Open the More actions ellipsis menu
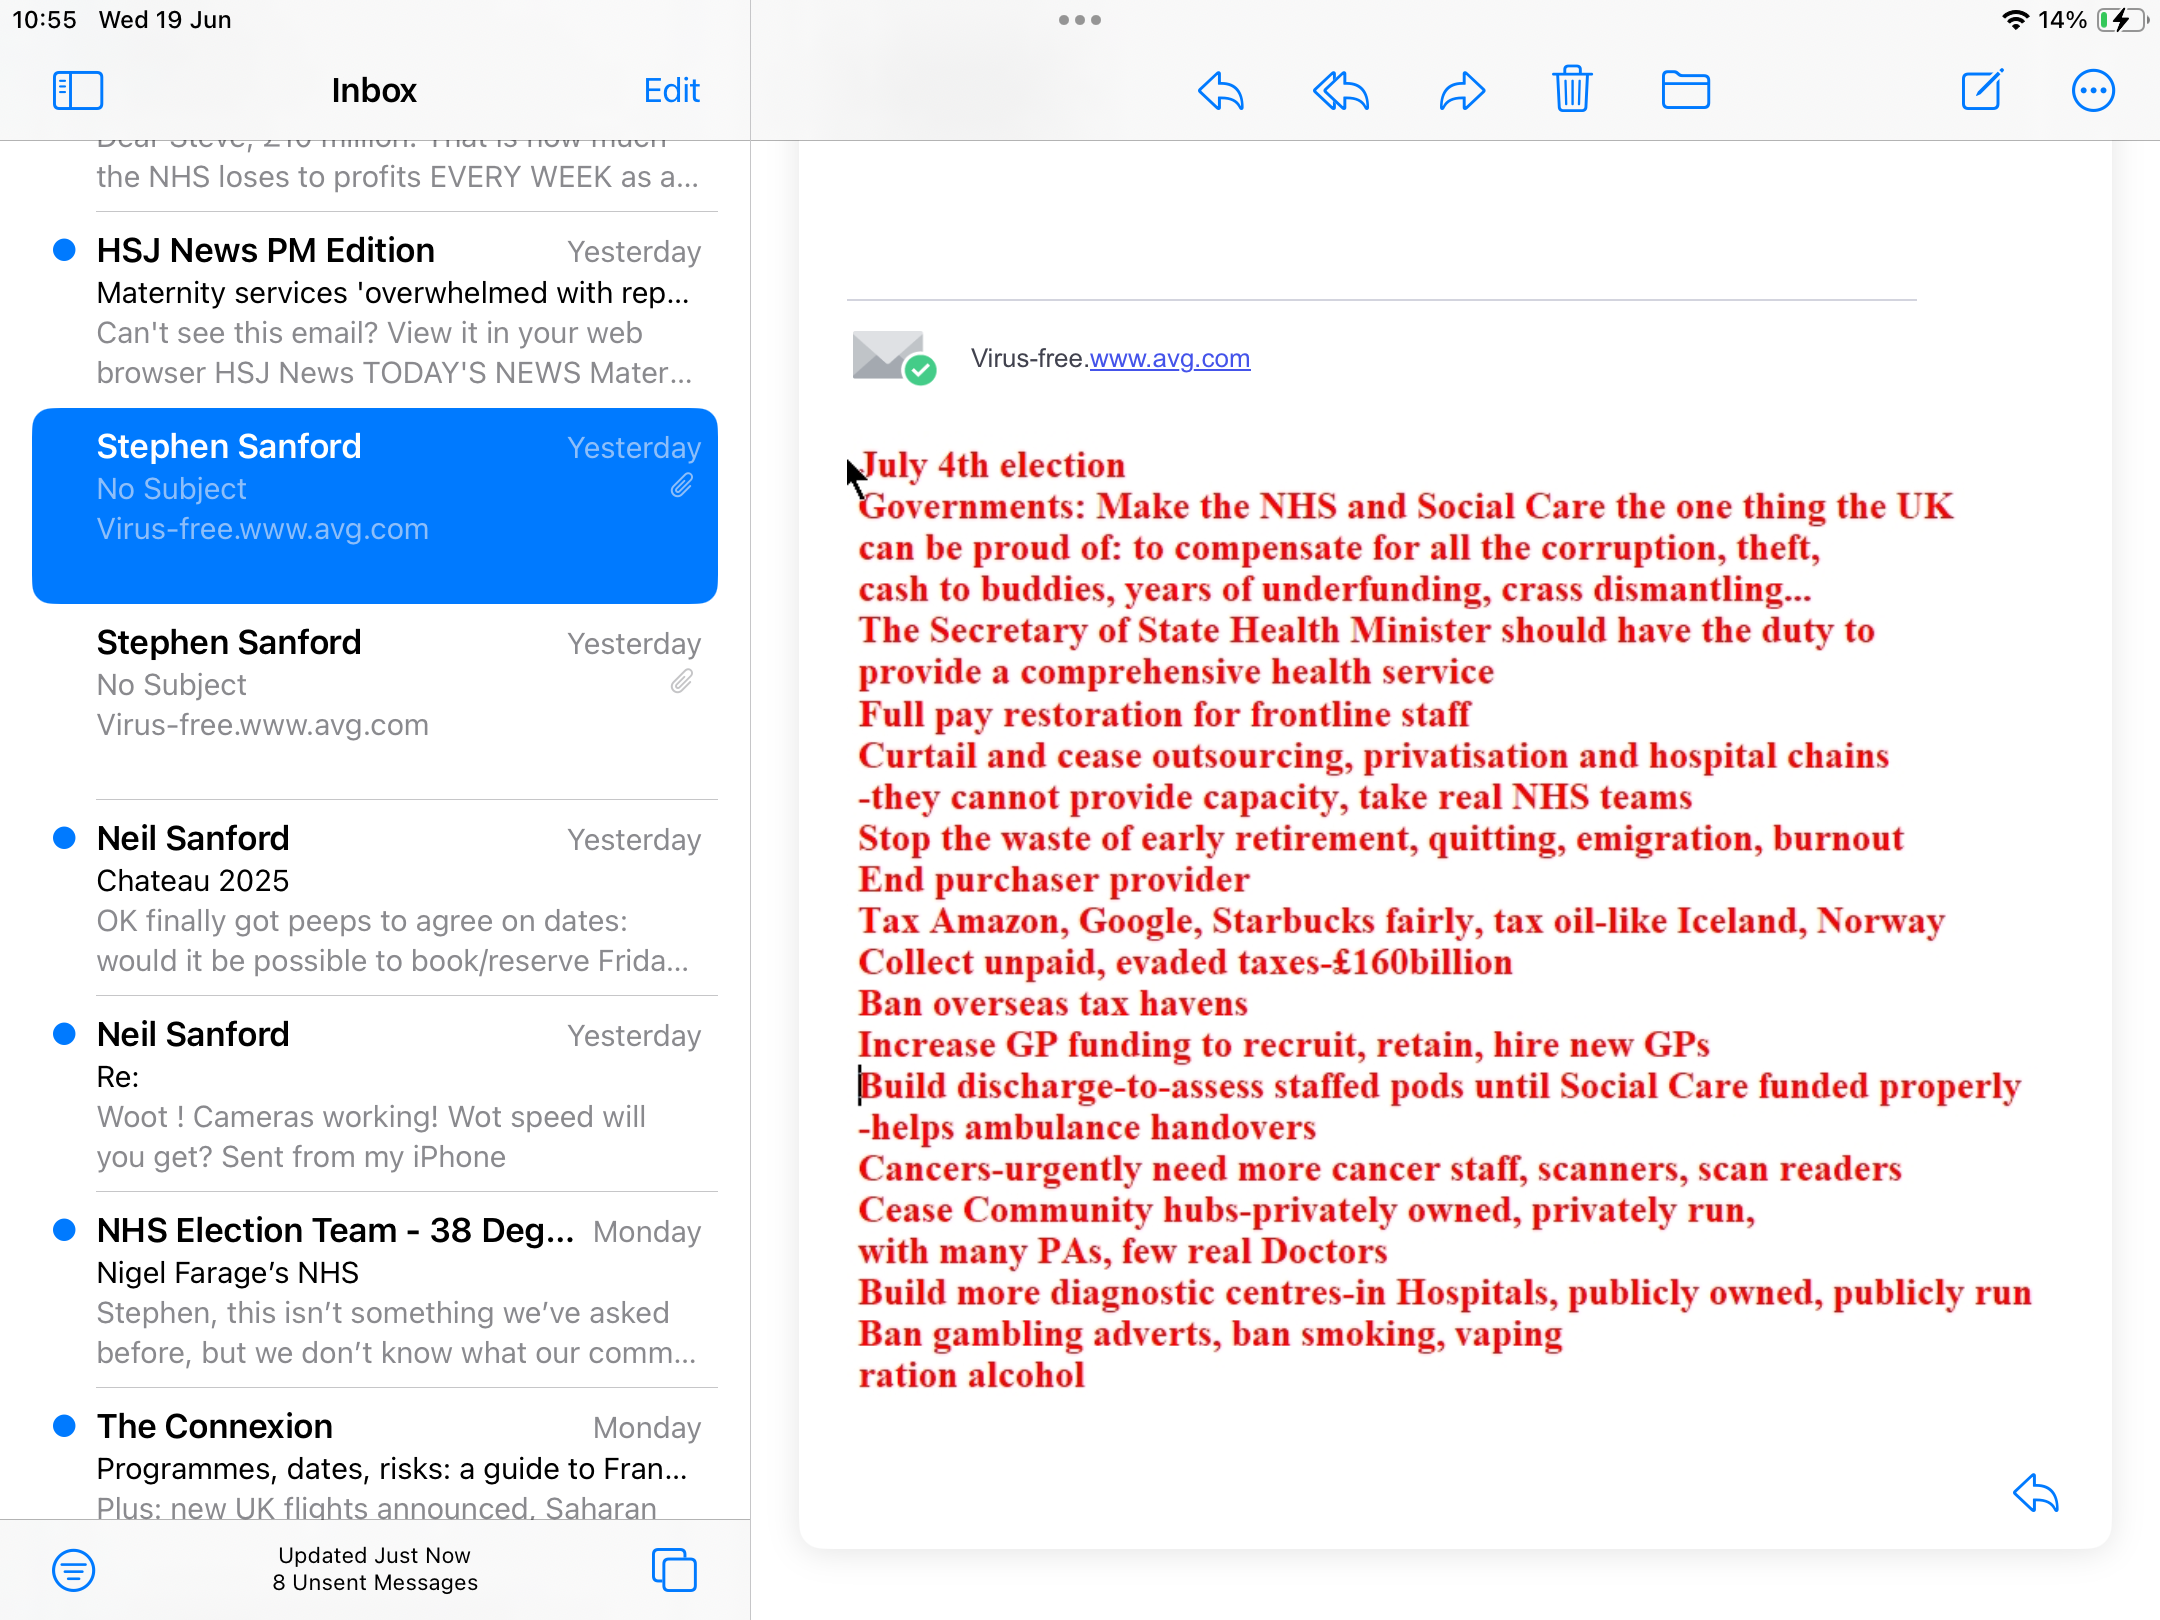The image size is (2160, 1620). coord(2092,91)
